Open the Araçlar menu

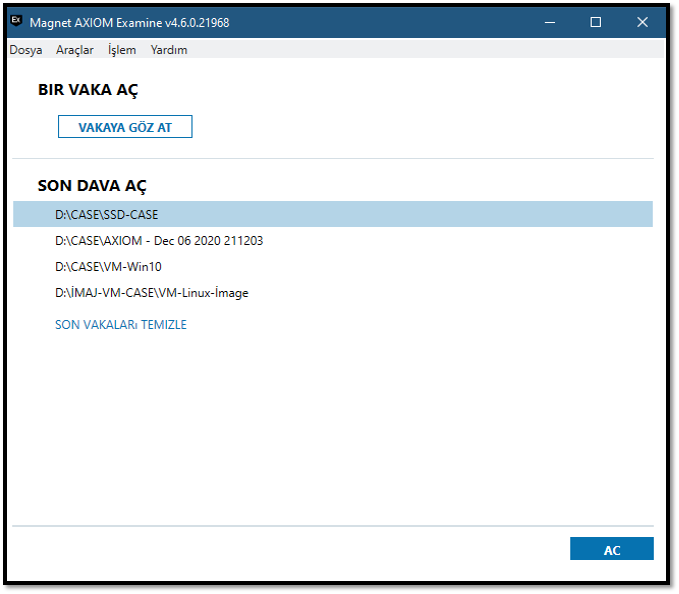pos(75,50)
